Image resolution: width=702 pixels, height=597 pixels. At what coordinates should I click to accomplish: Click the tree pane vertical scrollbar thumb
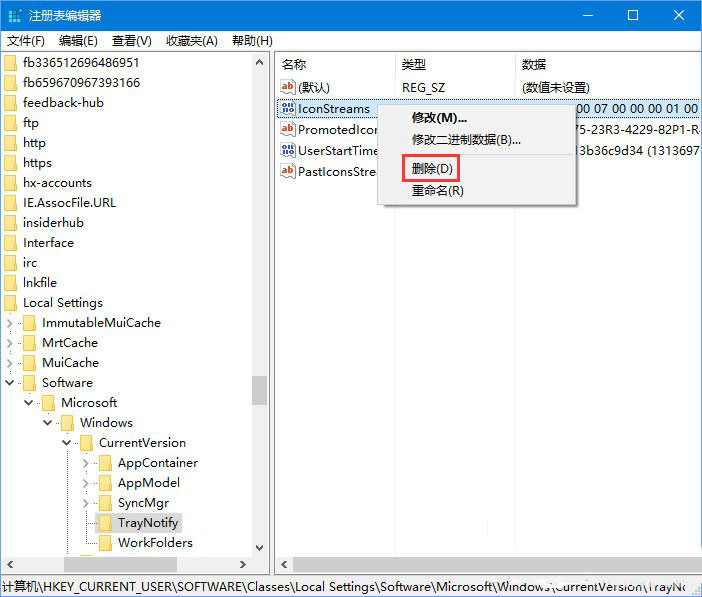coord(259,390)
